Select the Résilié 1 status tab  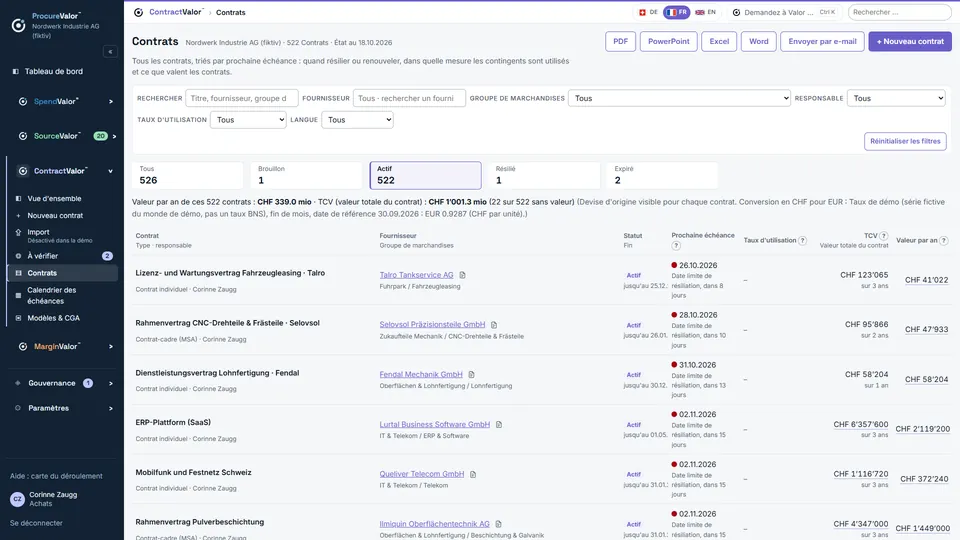pos(544,175)
